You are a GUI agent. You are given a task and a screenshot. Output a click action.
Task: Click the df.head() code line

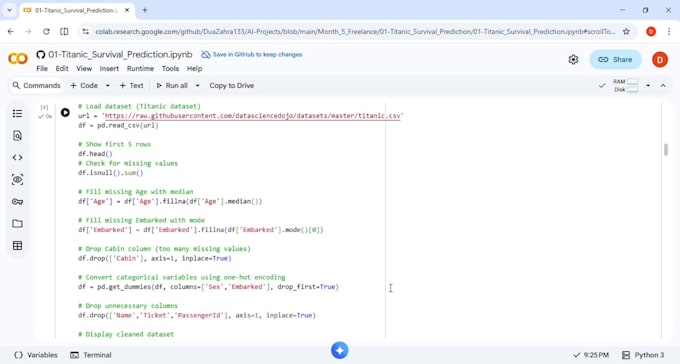[x=95, y=154]
